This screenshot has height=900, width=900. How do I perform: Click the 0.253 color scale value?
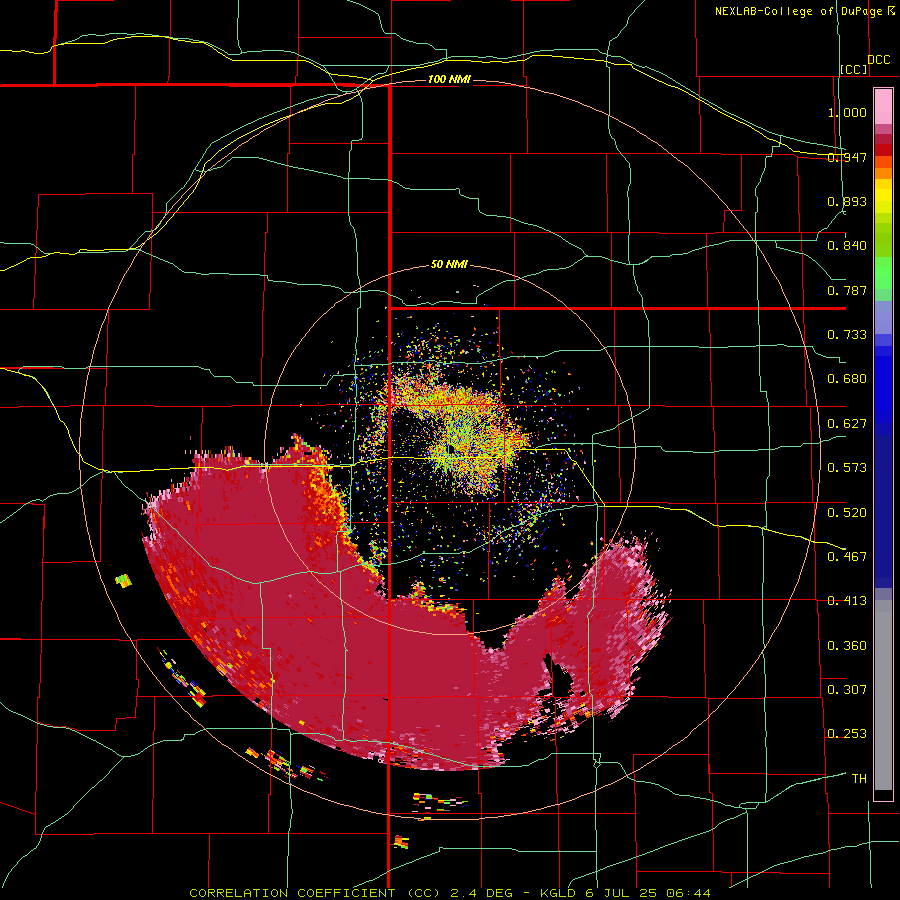click(x=847, y=734)
